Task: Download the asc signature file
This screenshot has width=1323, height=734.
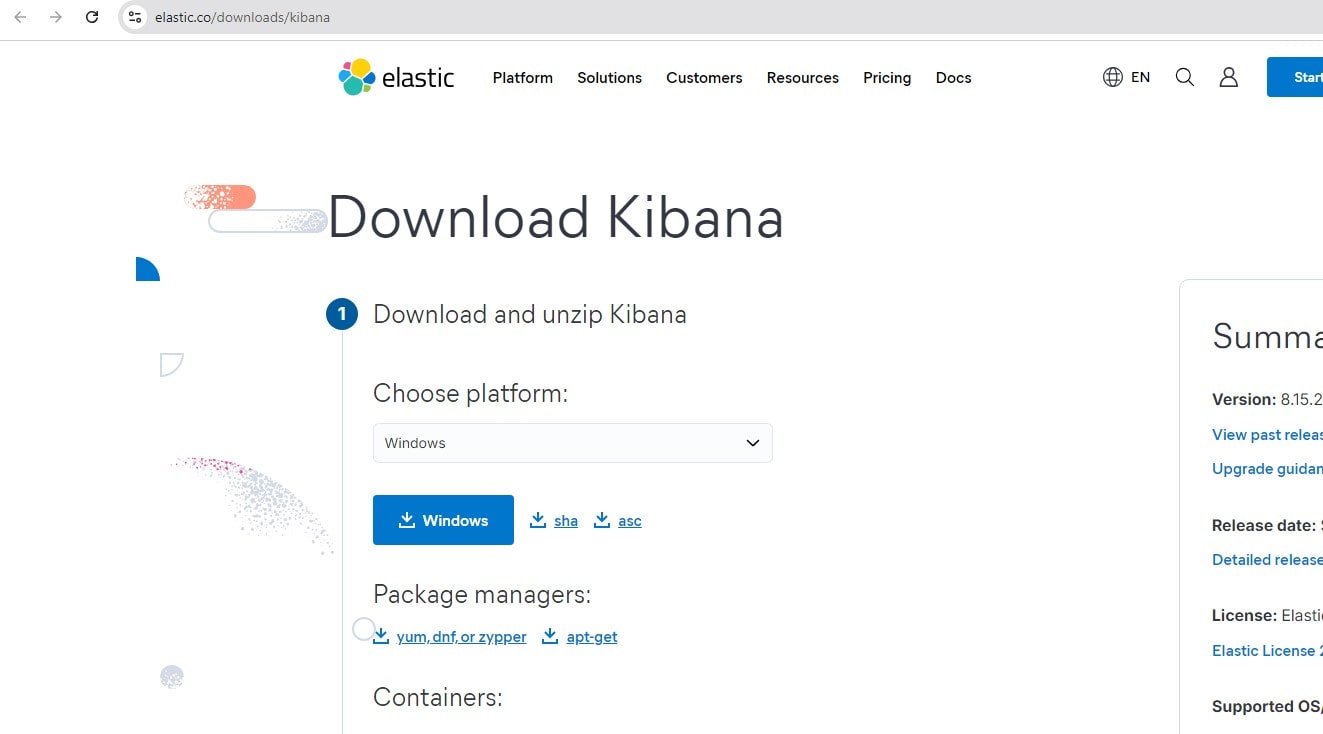Action: tap(618, 520)
